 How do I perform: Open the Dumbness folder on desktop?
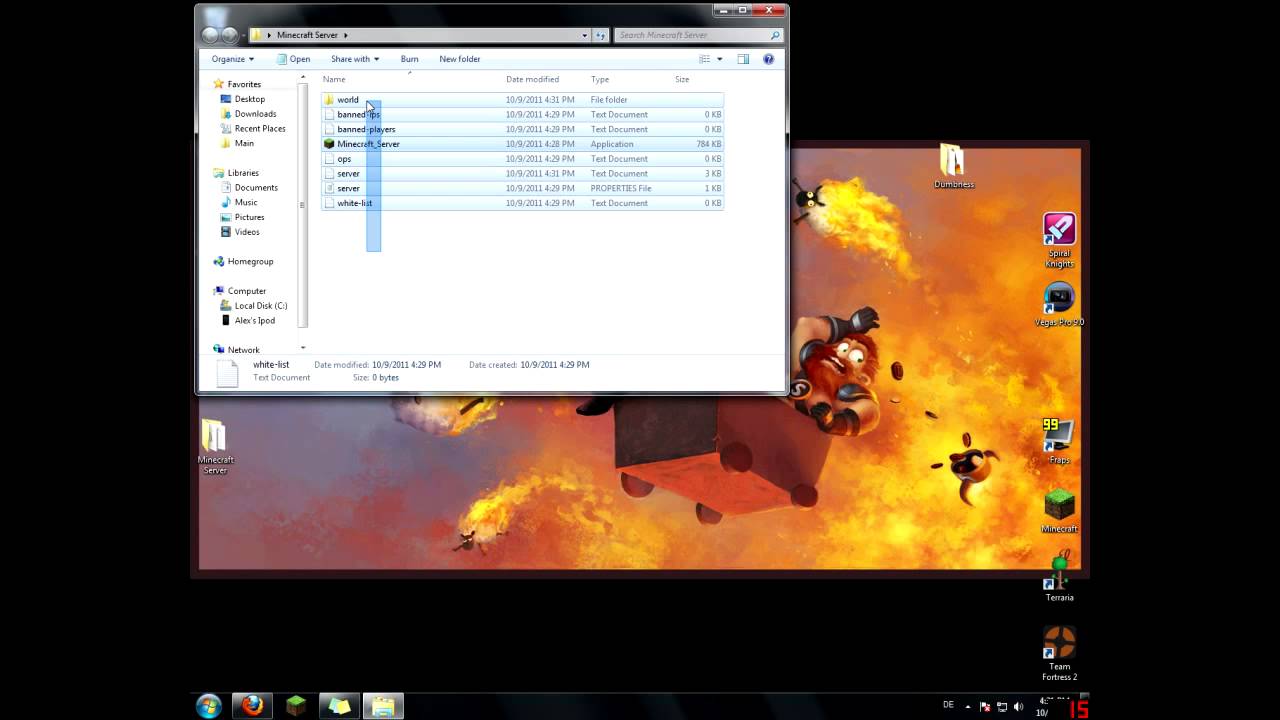(x=953, y=167)
